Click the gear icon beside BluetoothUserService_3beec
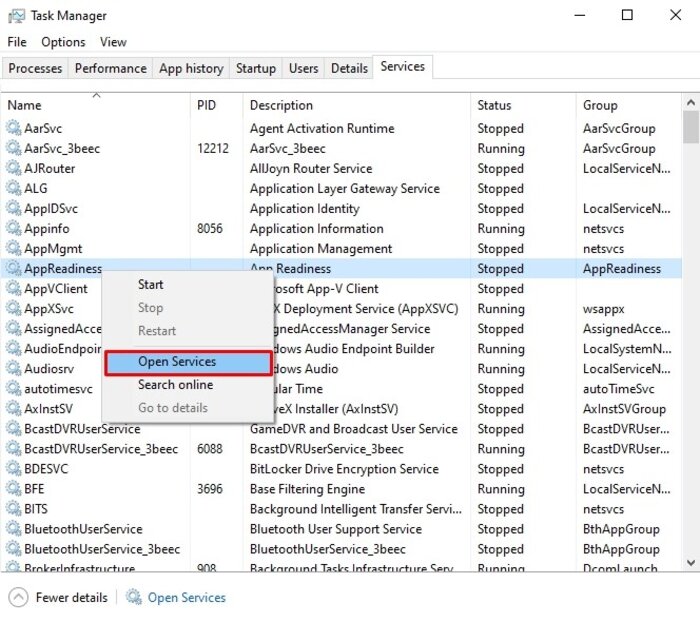Image resolution: width=700 pixels, height=622 pixels. click(13, 549)
